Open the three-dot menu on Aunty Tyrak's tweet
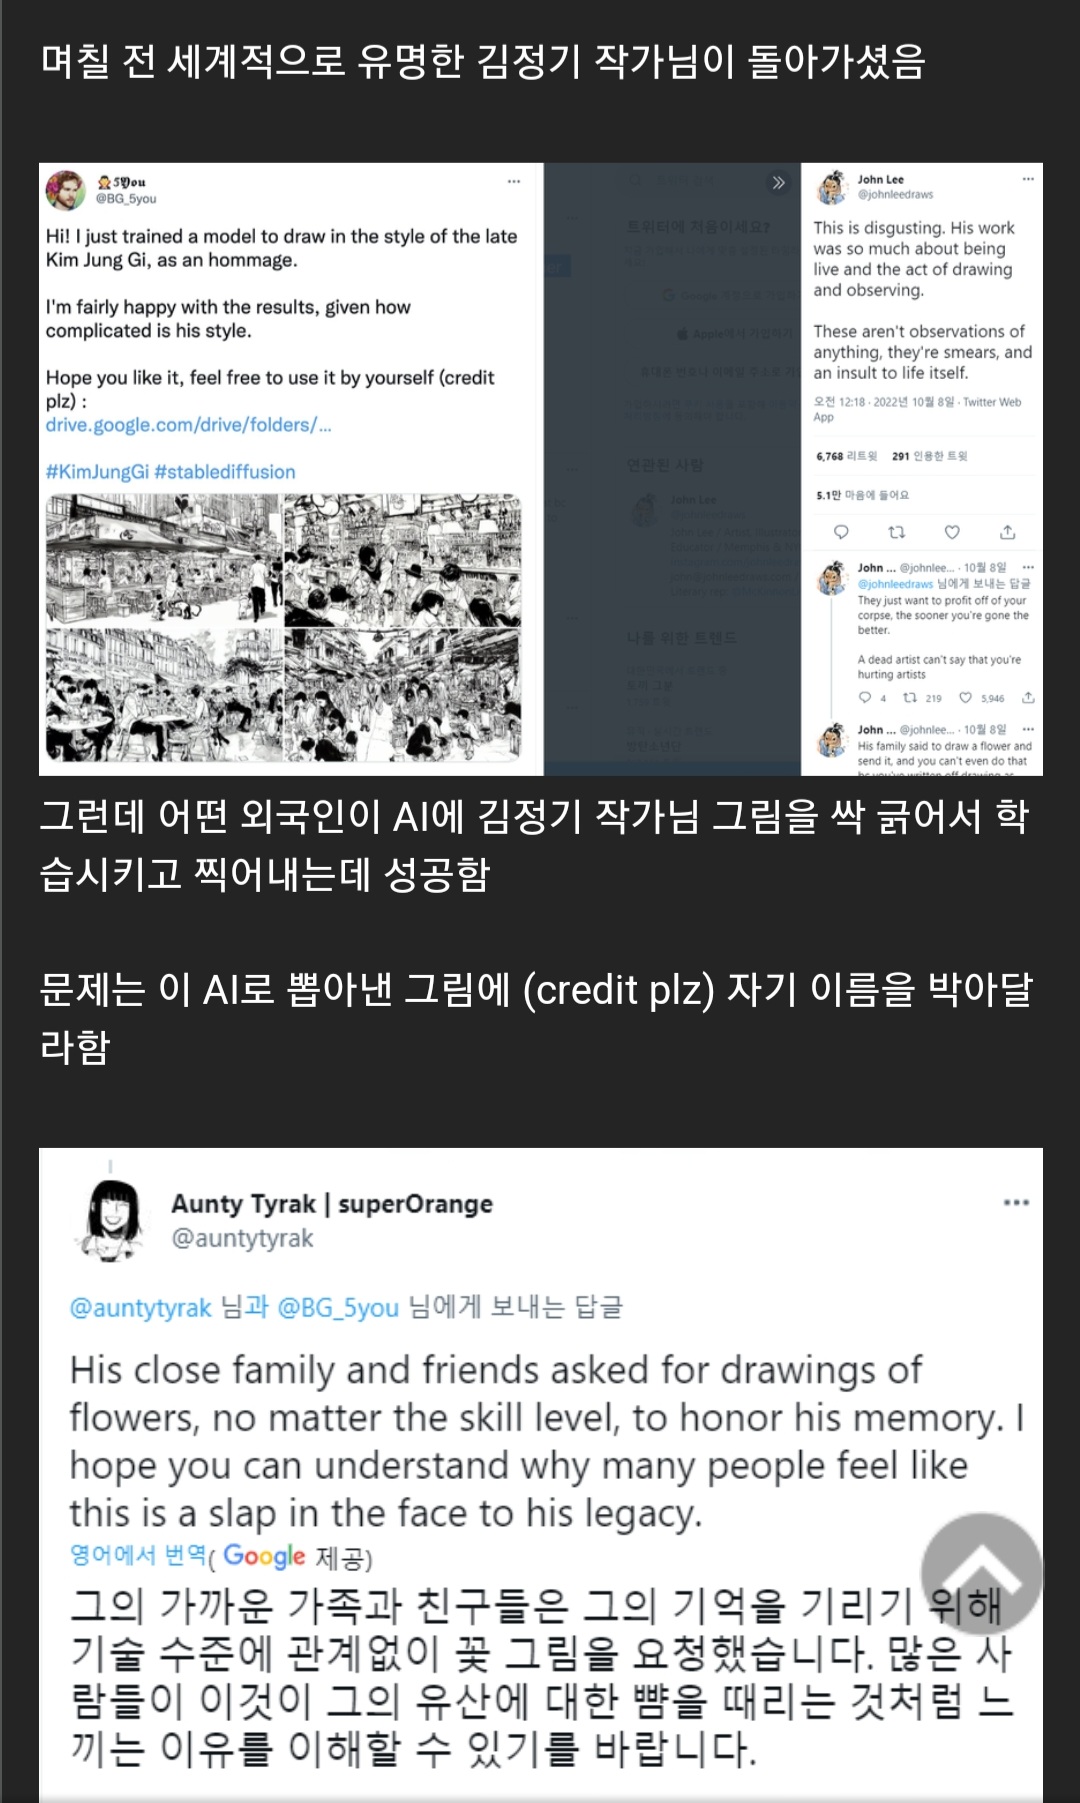This screenshot has width=1080, height=1803. click(x=1016, y=1202)
